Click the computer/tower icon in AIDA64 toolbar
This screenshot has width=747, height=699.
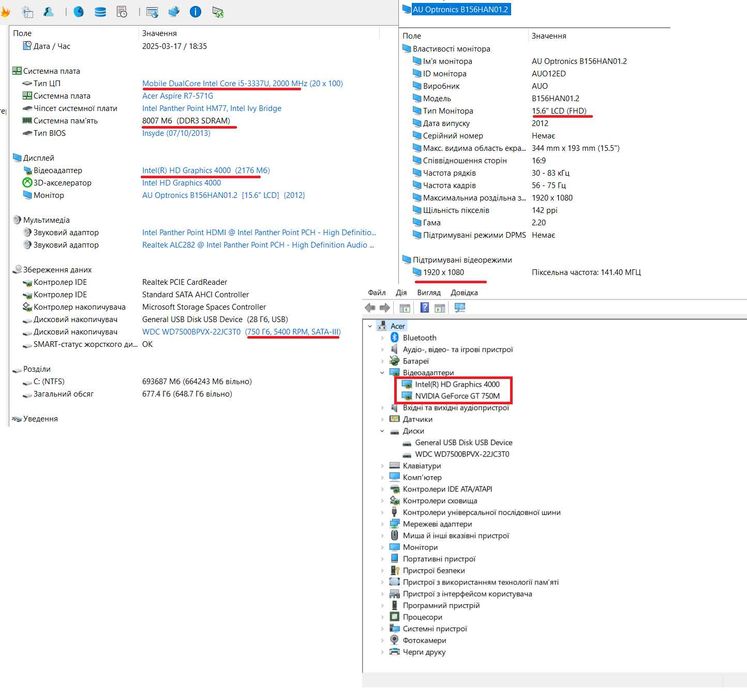[28, 12]
